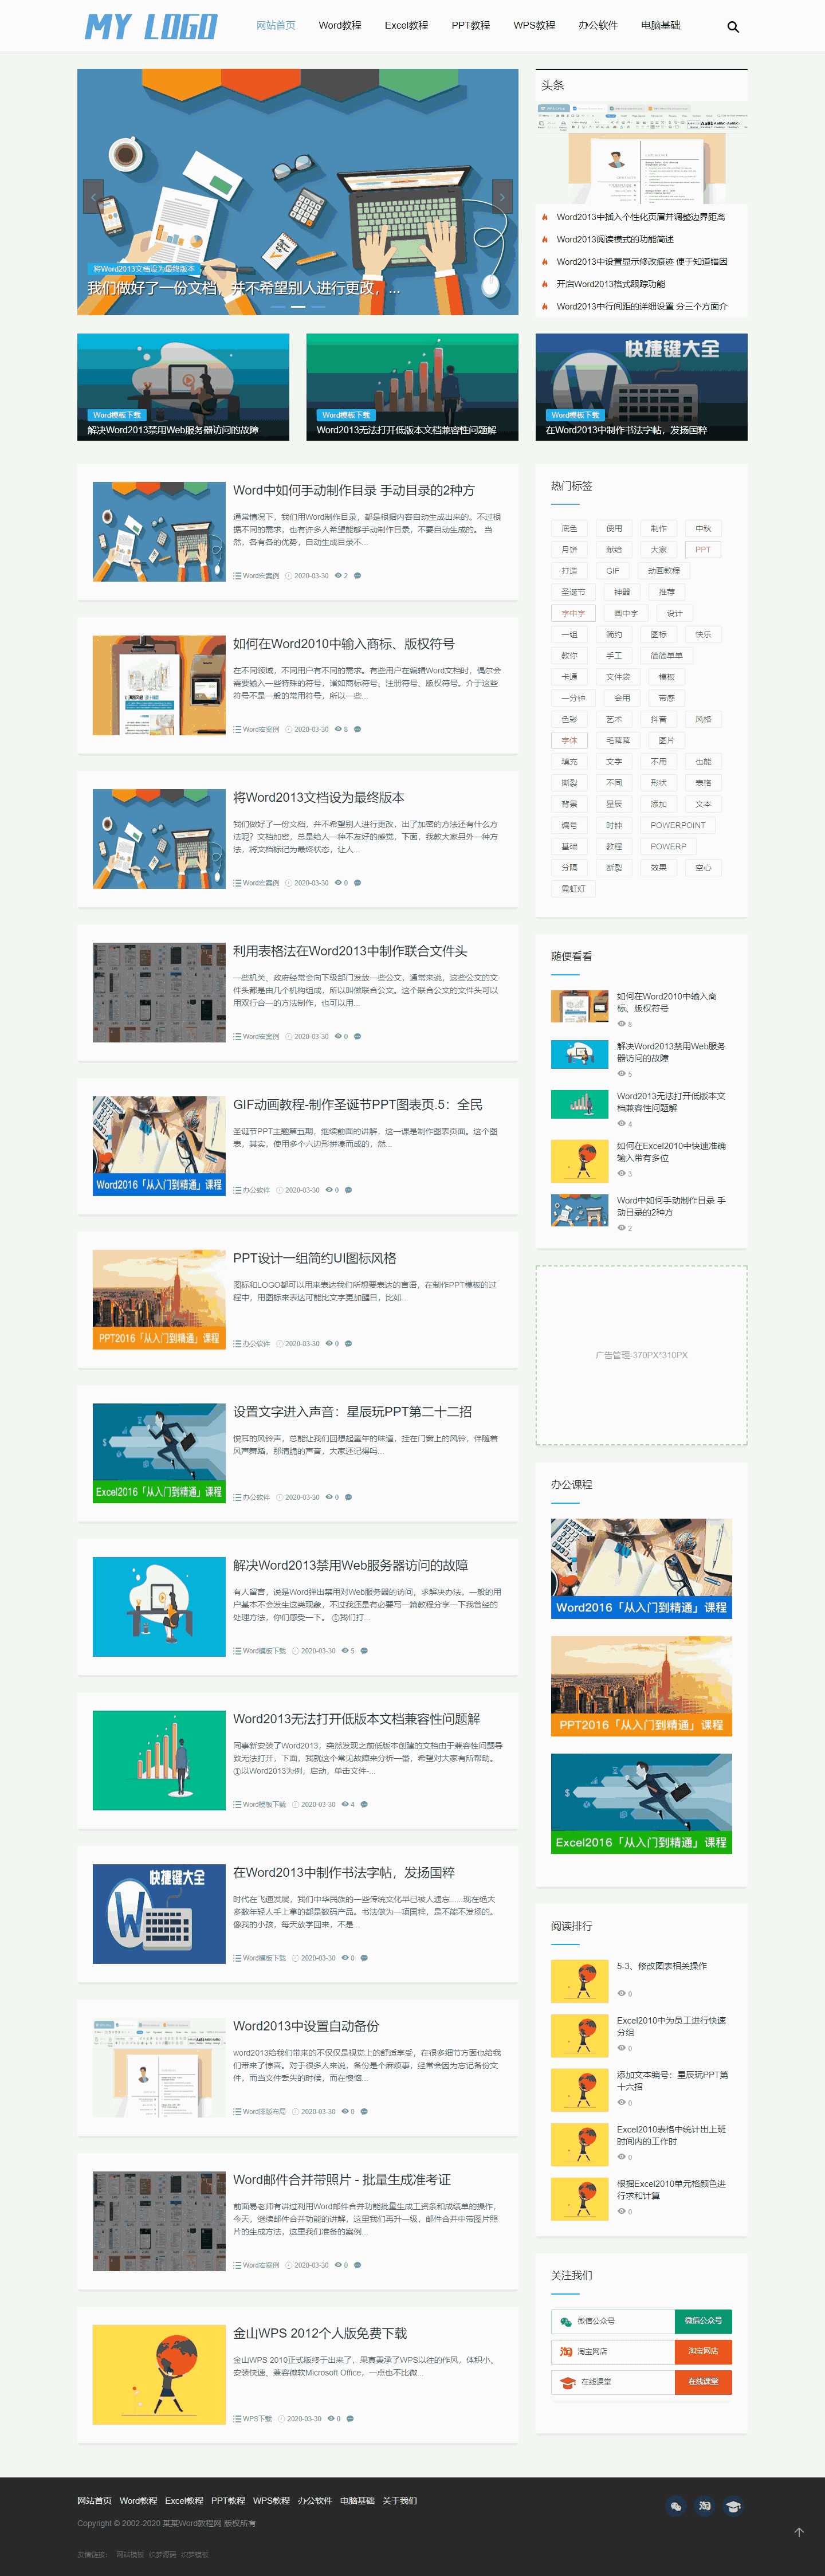Open ranking item 'Excel2010中为员工进行快速分组'
Screen dimensions: 825x2576
671,2026
